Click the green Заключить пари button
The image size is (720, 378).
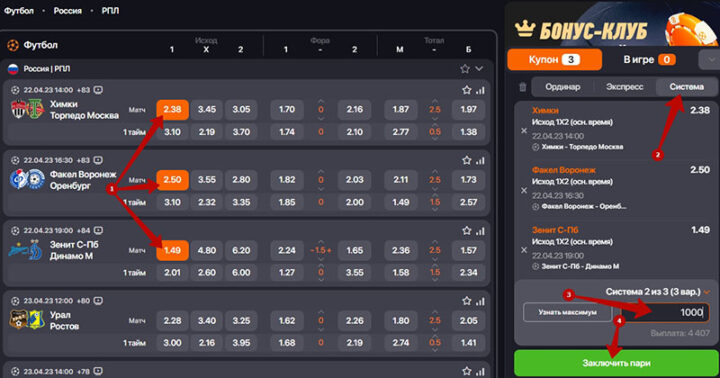coord(616,363)
